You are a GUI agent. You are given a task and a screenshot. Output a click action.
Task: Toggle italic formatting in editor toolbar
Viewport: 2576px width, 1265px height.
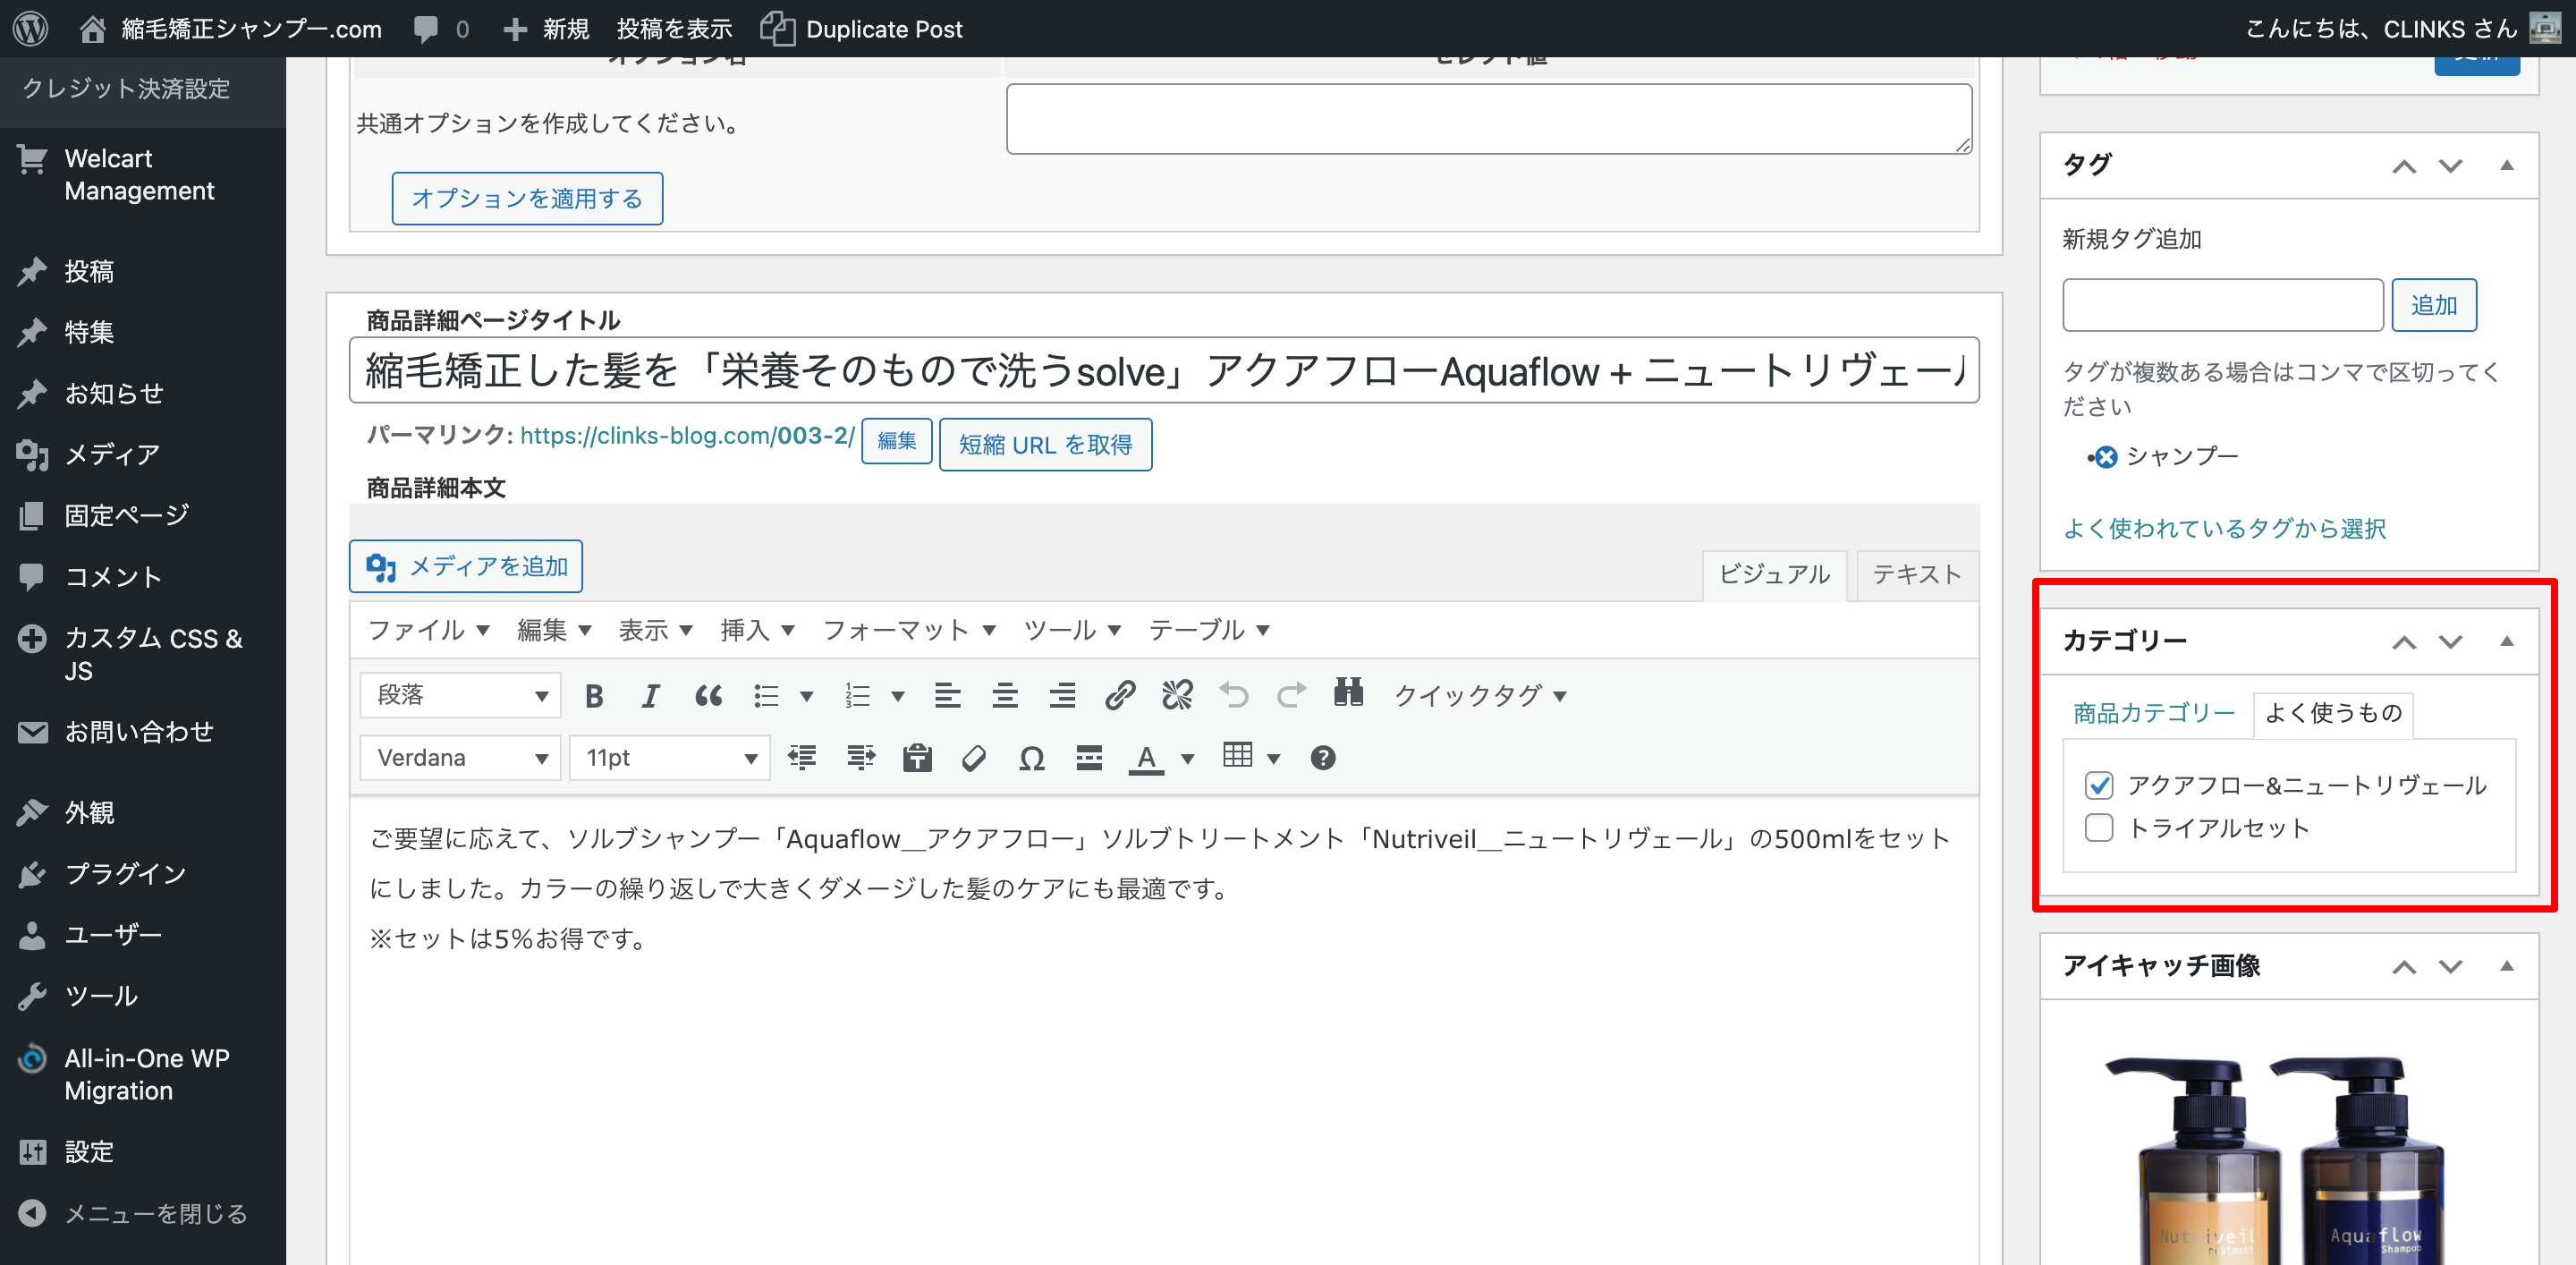click(x=650, y=695)
